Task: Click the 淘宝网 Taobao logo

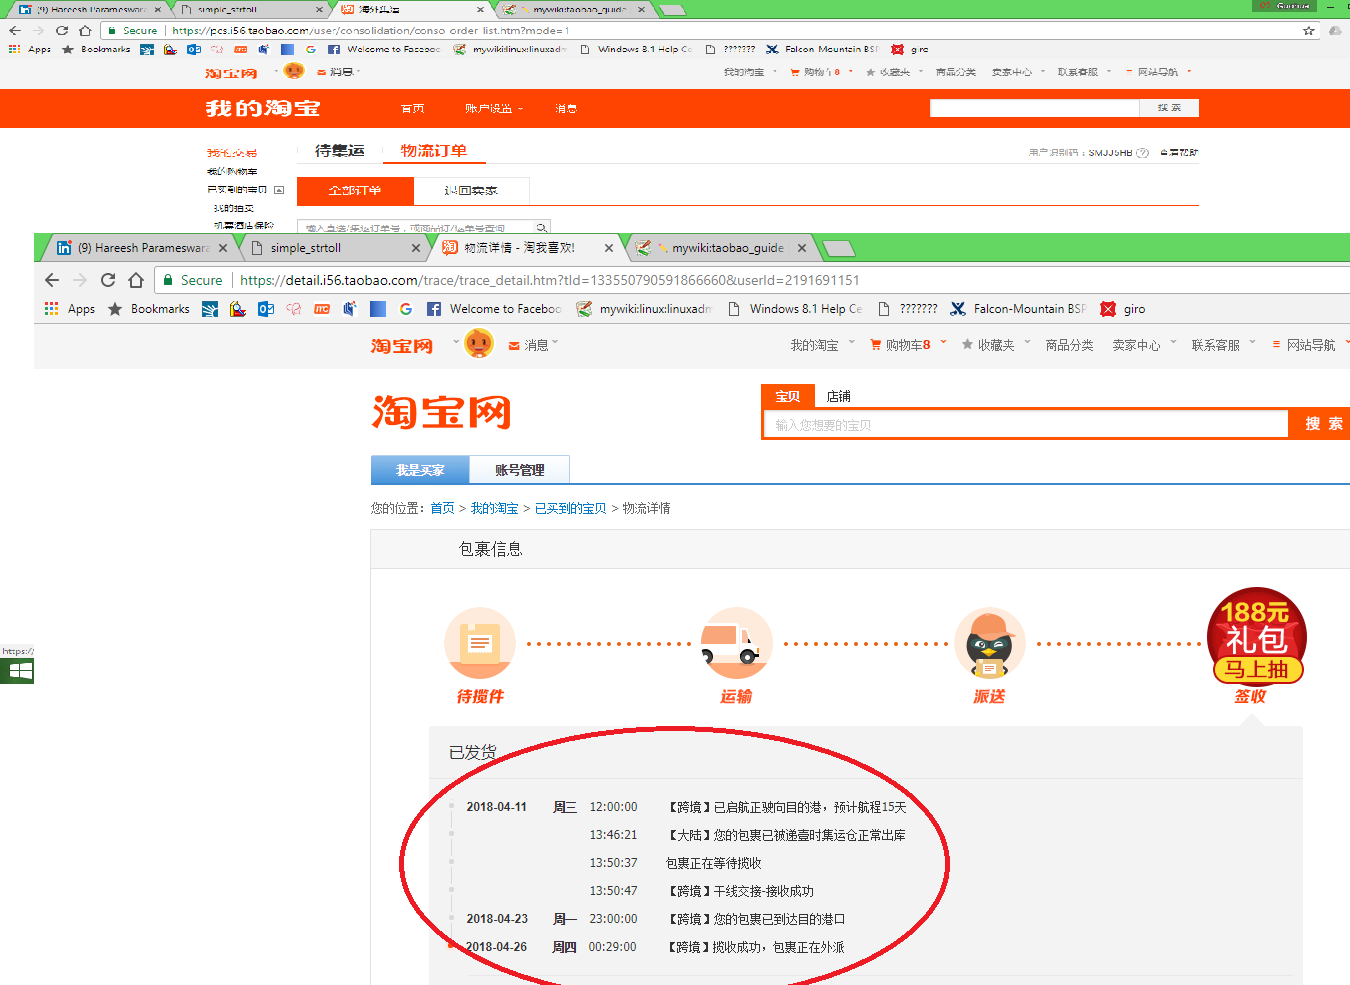Action: tap(443, 412)
